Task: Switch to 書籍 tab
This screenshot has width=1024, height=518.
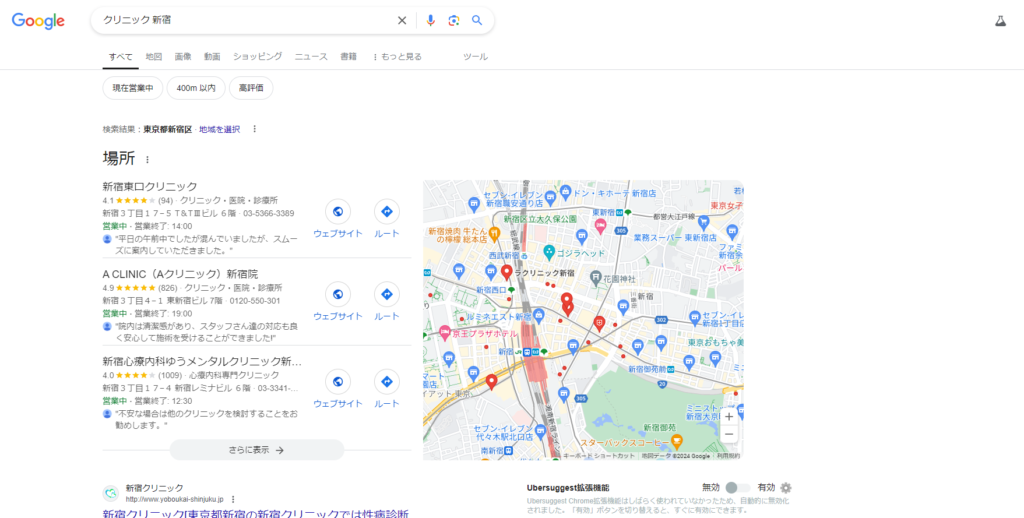Action: click(349, 57)
